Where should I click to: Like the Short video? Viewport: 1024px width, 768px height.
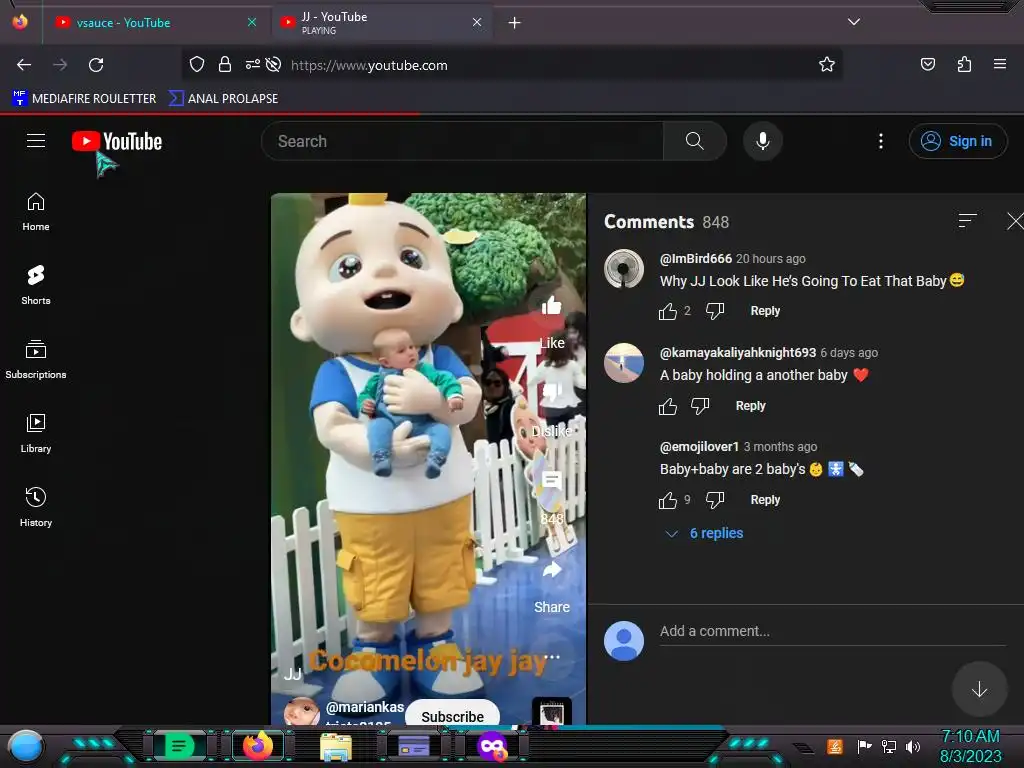pyautogui.click(x=552, y=306)
